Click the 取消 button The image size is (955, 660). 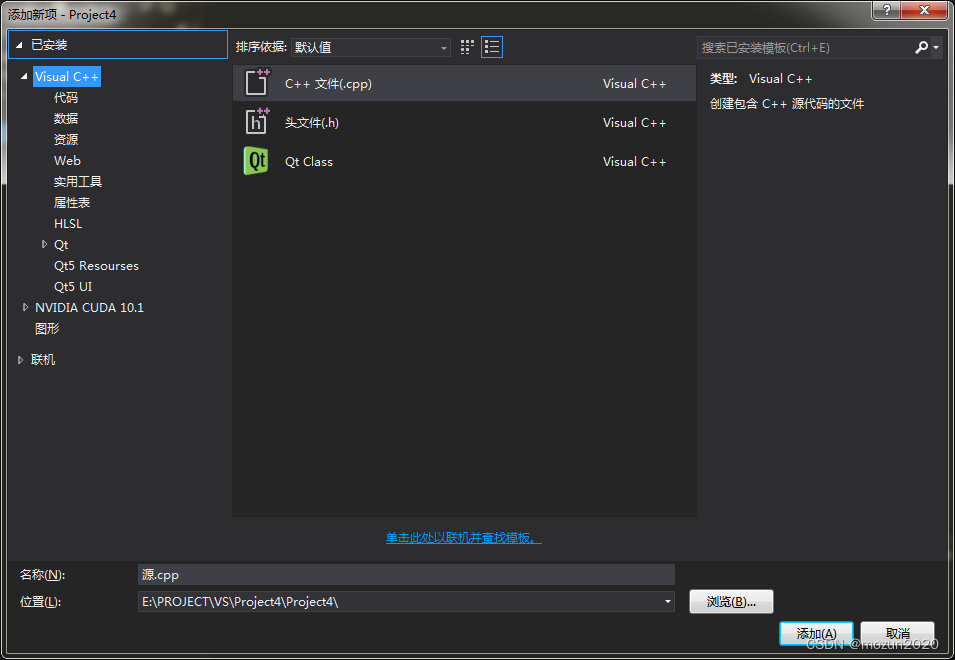click(x=897, y=633)
